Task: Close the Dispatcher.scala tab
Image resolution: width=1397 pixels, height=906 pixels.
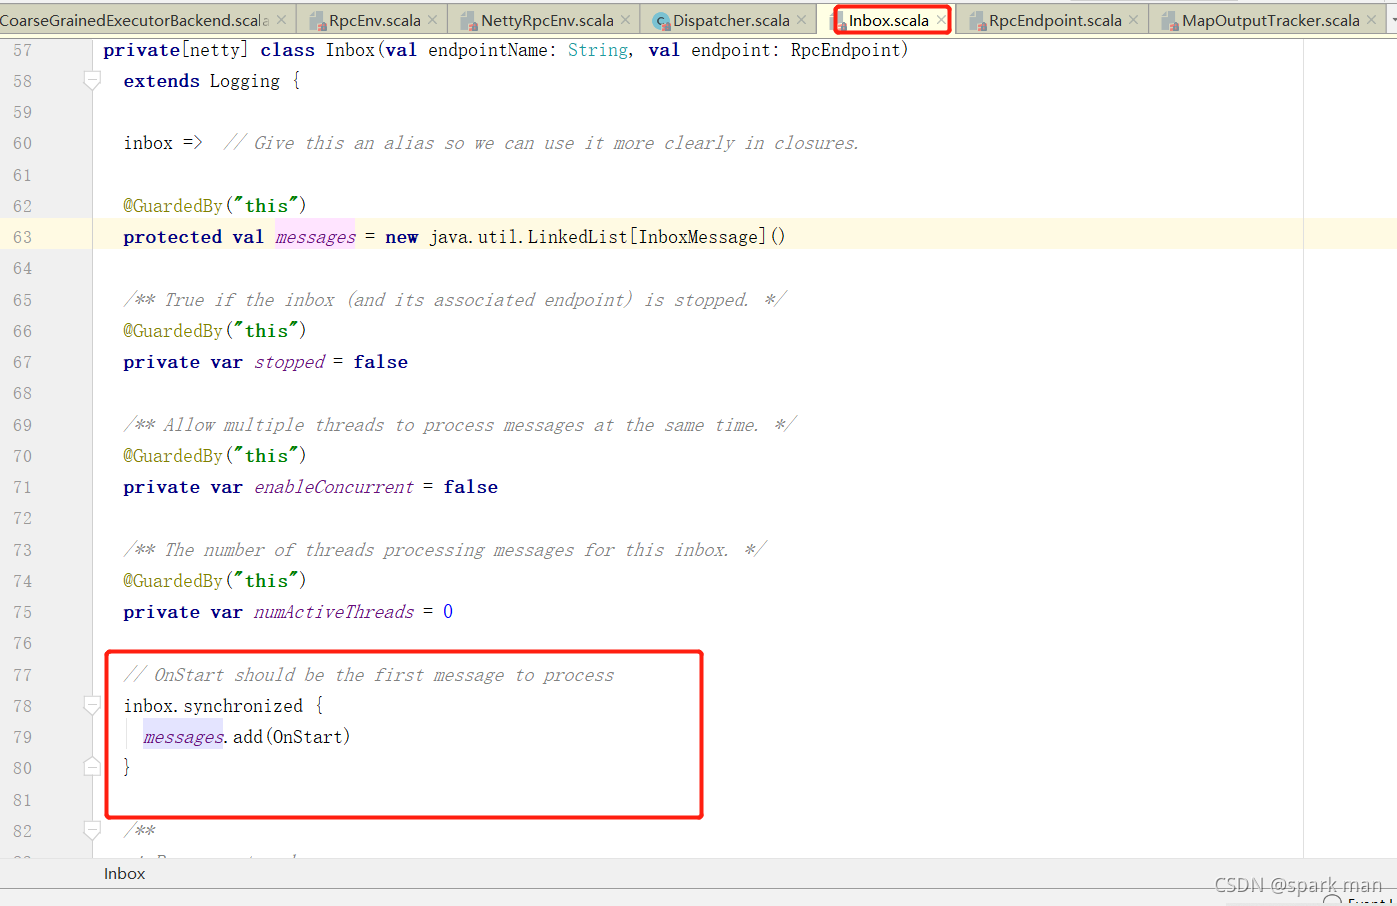Action: (802, 20)
